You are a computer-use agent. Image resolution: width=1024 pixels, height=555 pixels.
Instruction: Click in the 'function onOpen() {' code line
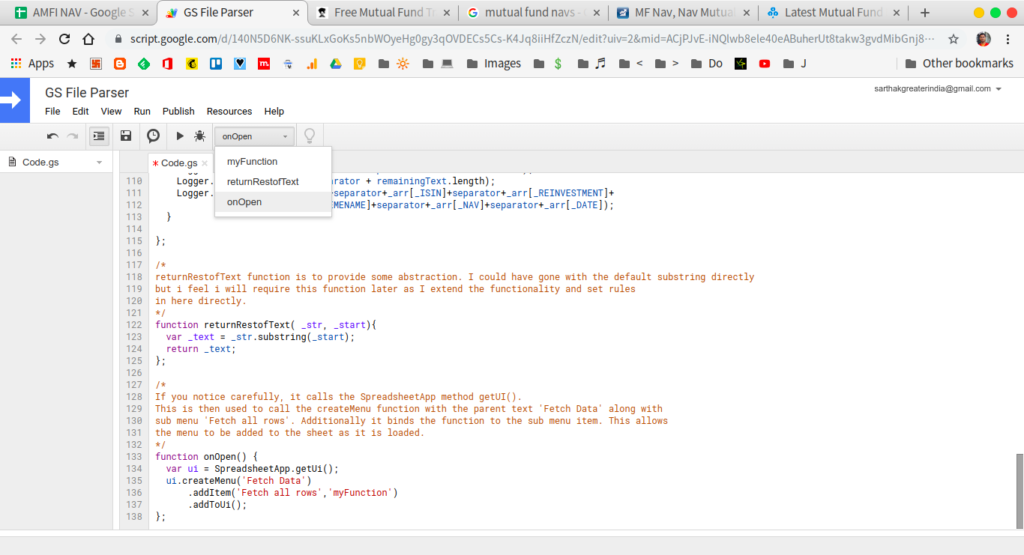pos(206,457)
